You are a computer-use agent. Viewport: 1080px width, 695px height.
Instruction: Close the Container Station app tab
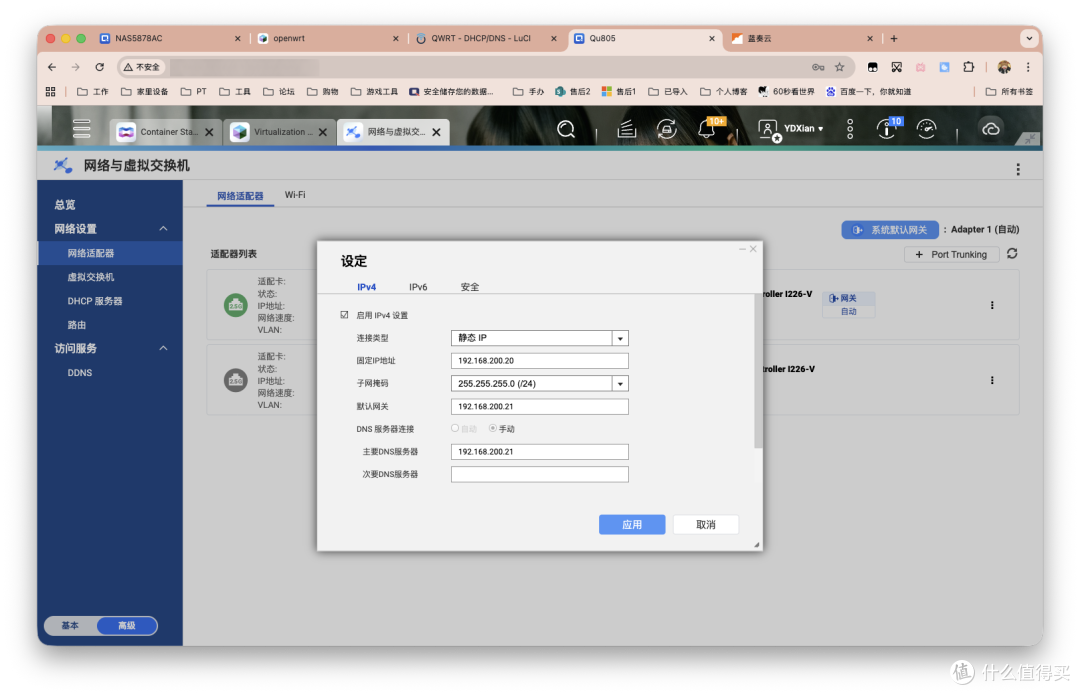tap(209, 132)
